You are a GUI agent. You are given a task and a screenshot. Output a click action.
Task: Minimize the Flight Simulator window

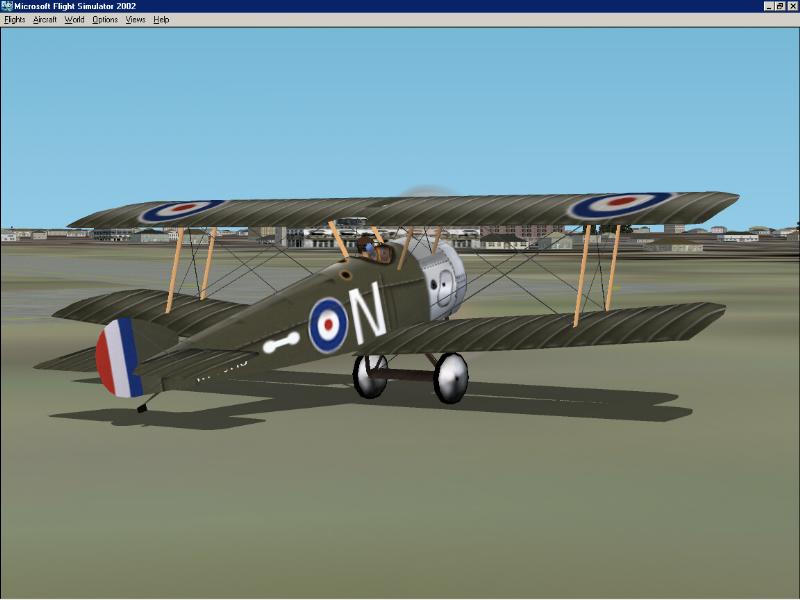(x=768, y=6)
